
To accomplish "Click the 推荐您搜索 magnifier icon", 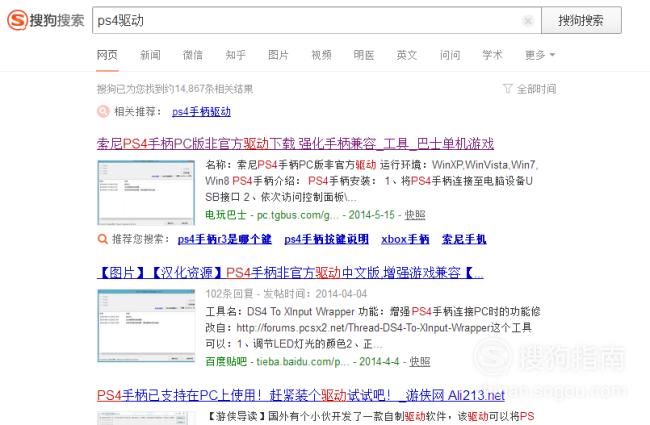I will coord(102,239).
